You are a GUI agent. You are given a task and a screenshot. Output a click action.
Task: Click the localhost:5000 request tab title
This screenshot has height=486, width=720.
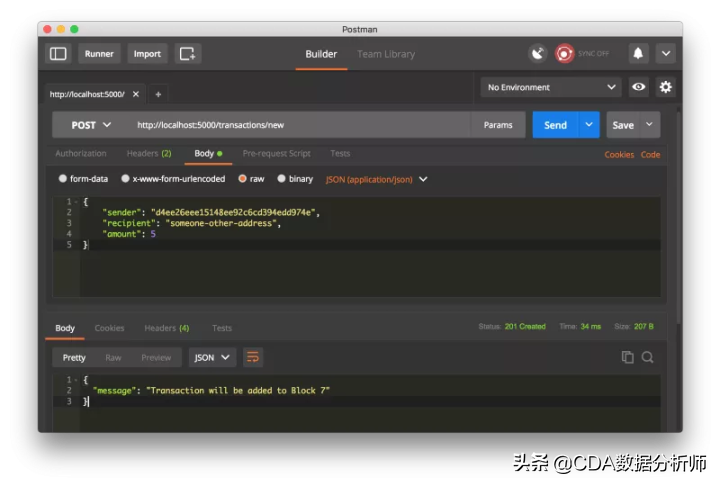(87, 94)
